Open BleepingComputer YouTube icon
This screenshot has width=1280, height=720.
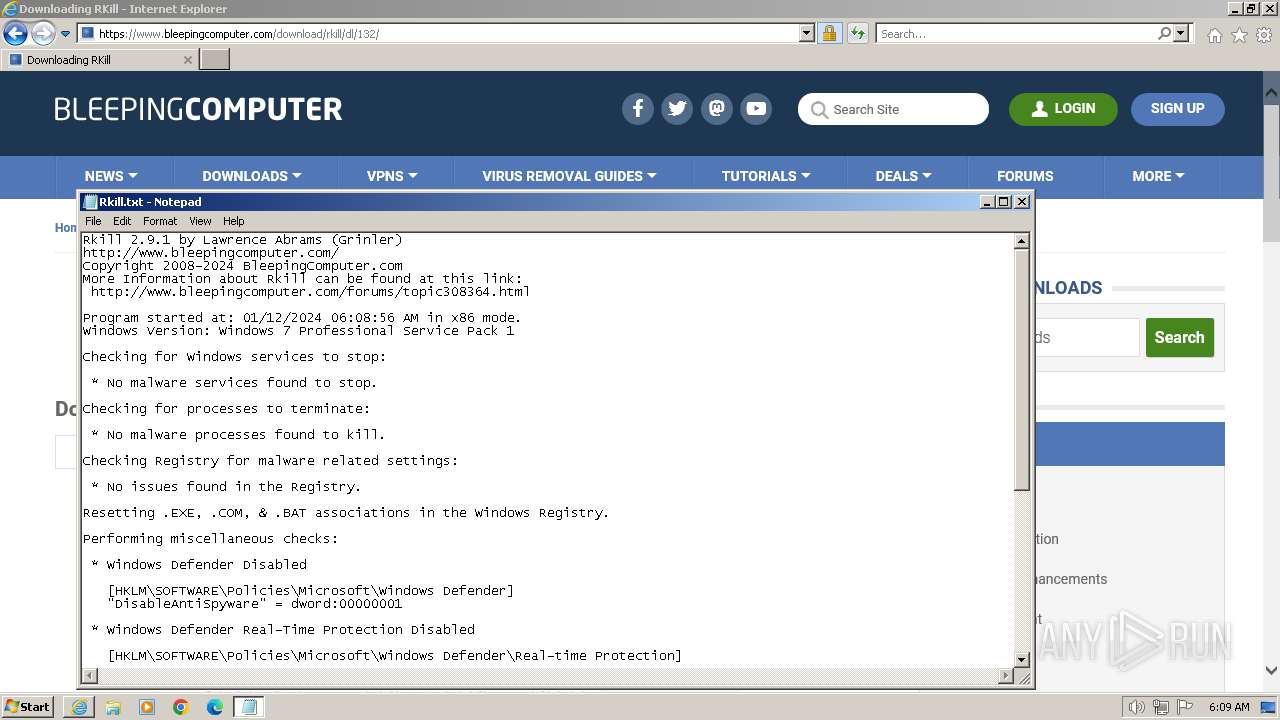756,109
